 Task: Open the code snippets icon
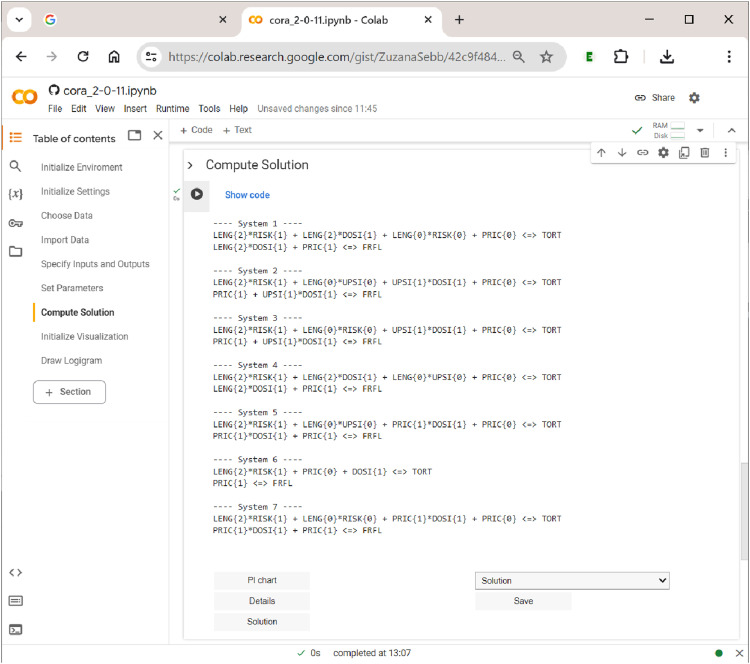[15, 573]
